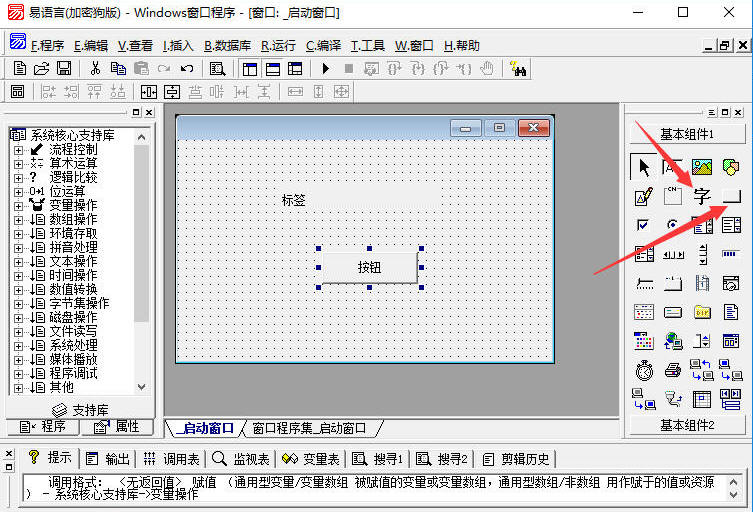This screenshot has height=512, width=753.
Task: Click the support library tree scrollbar down arrow
Action: (141, 387)
